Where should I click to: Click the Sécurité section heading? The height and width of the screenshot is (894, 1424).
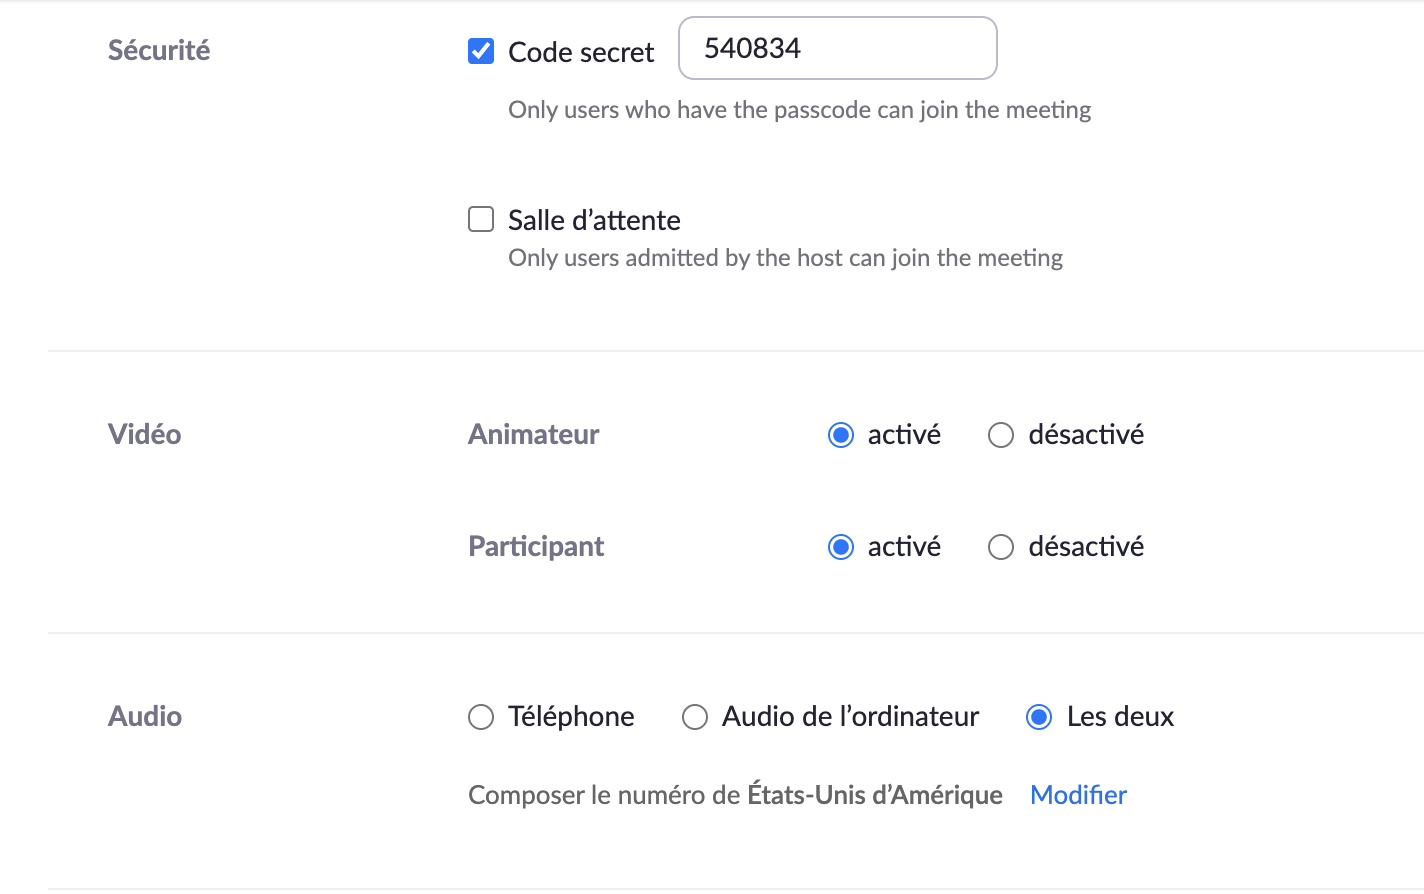[159, 50]
